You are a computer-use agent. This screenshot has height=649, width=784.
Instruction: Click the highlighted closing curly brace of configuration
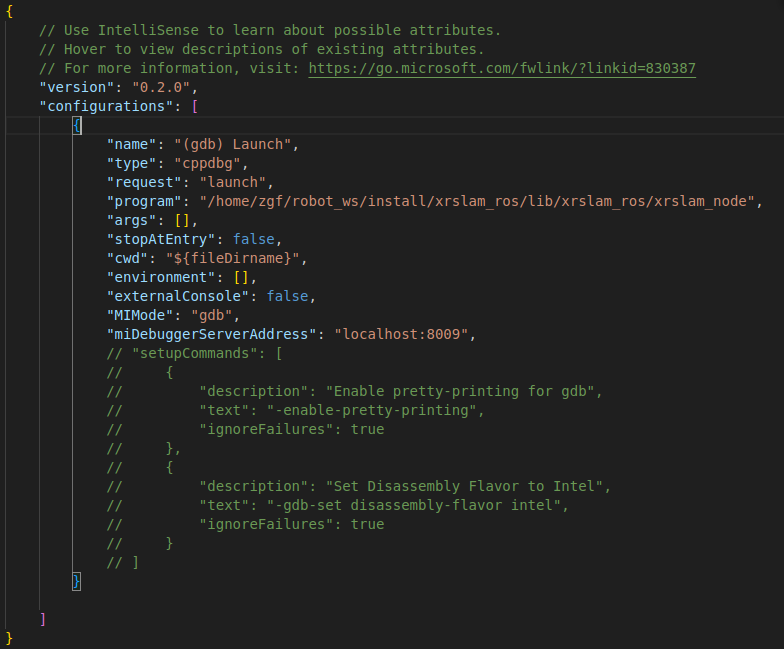(76, 582)
